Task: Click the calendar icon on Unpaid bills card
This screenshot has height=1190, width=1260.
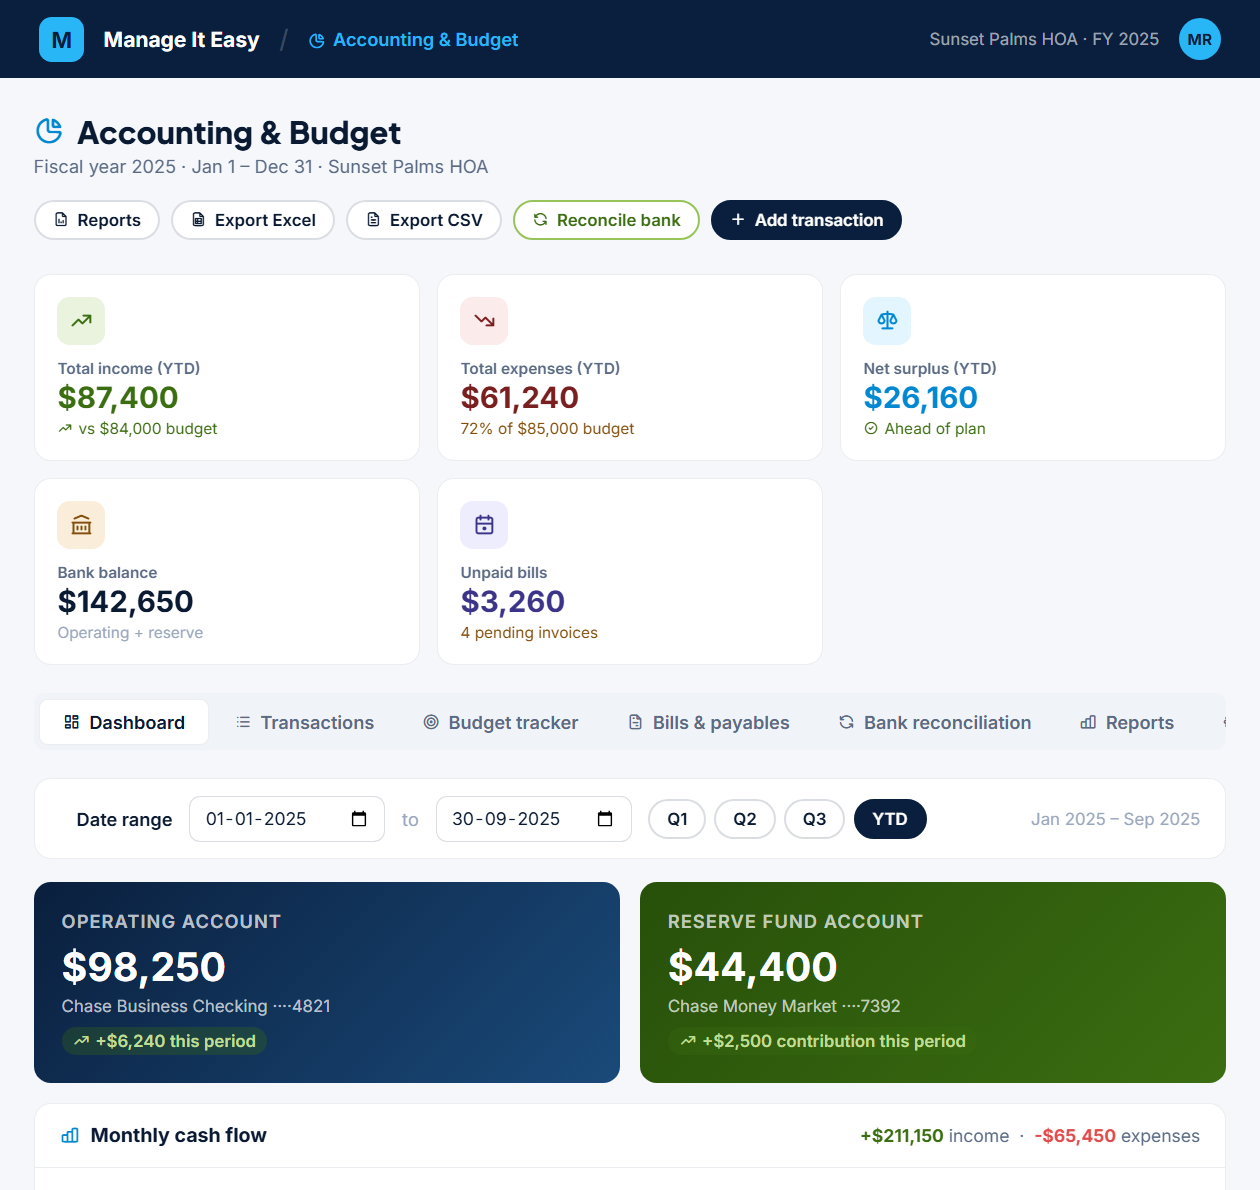Action: [x=484, y=525]
